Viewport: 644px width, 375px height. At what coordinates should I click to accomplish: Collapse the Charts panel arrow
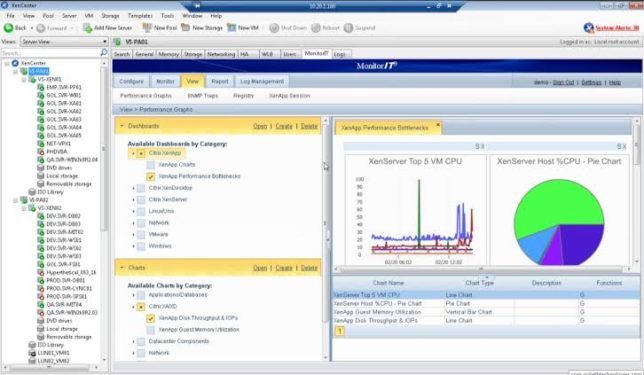(x=122, y=268)
